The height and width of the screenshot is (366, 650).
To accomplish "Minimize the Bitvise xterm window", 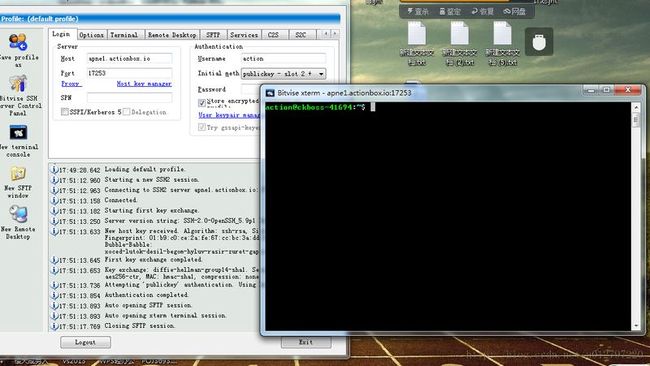I will click(x=591, y=90).
